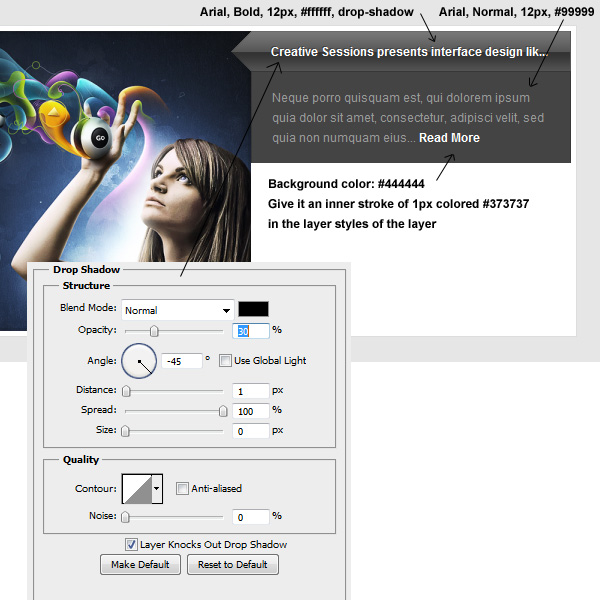This screenshot has width=600, height=600.
Task: Click the Spread field showing 100
Action: [251, 411]
